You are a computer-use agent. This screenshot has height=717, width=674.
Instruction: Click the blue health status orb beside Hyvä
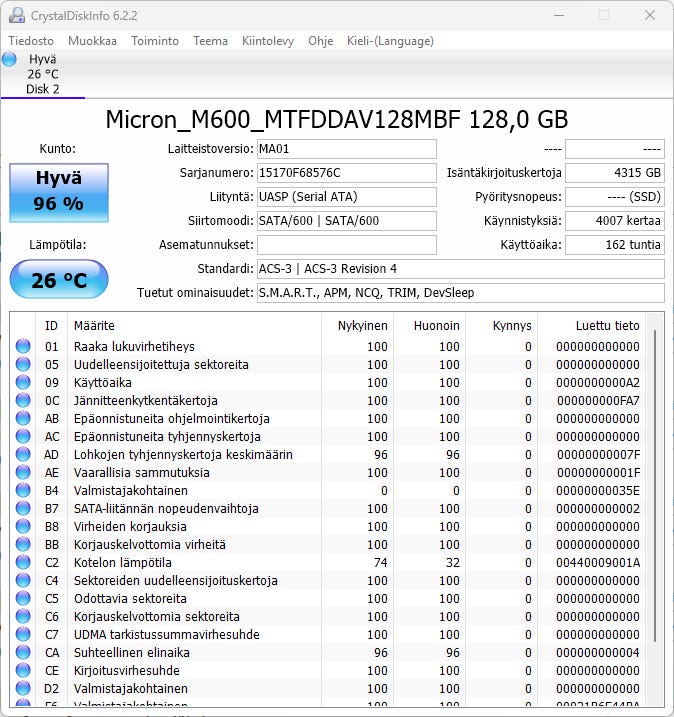9,59
